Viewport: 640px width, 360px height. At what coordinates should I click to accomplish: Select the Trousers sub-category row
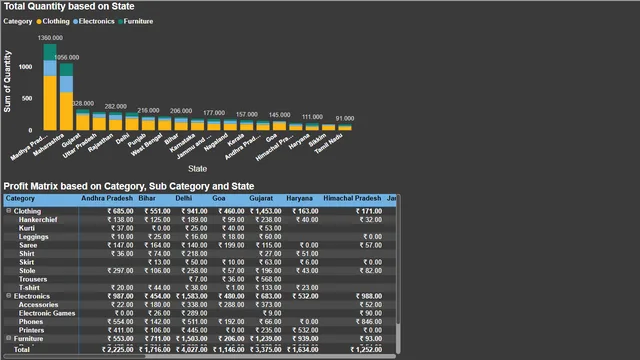(33, 279)
